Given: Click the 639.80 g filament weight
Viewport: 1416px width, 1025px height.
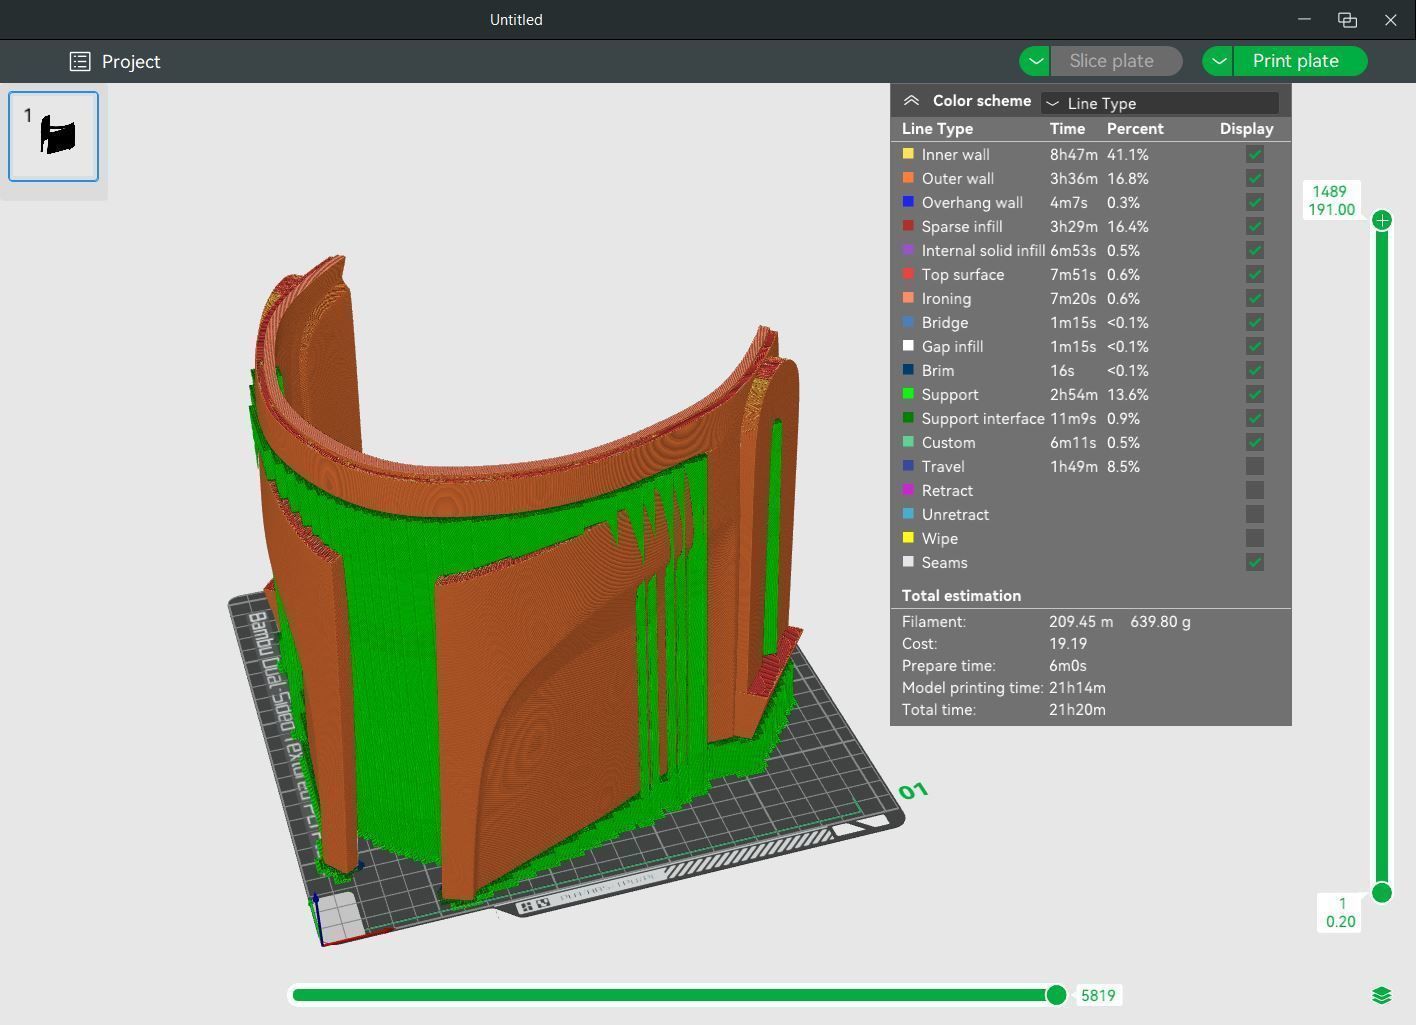Looking at the screenshot, I should coord(1160,622).
